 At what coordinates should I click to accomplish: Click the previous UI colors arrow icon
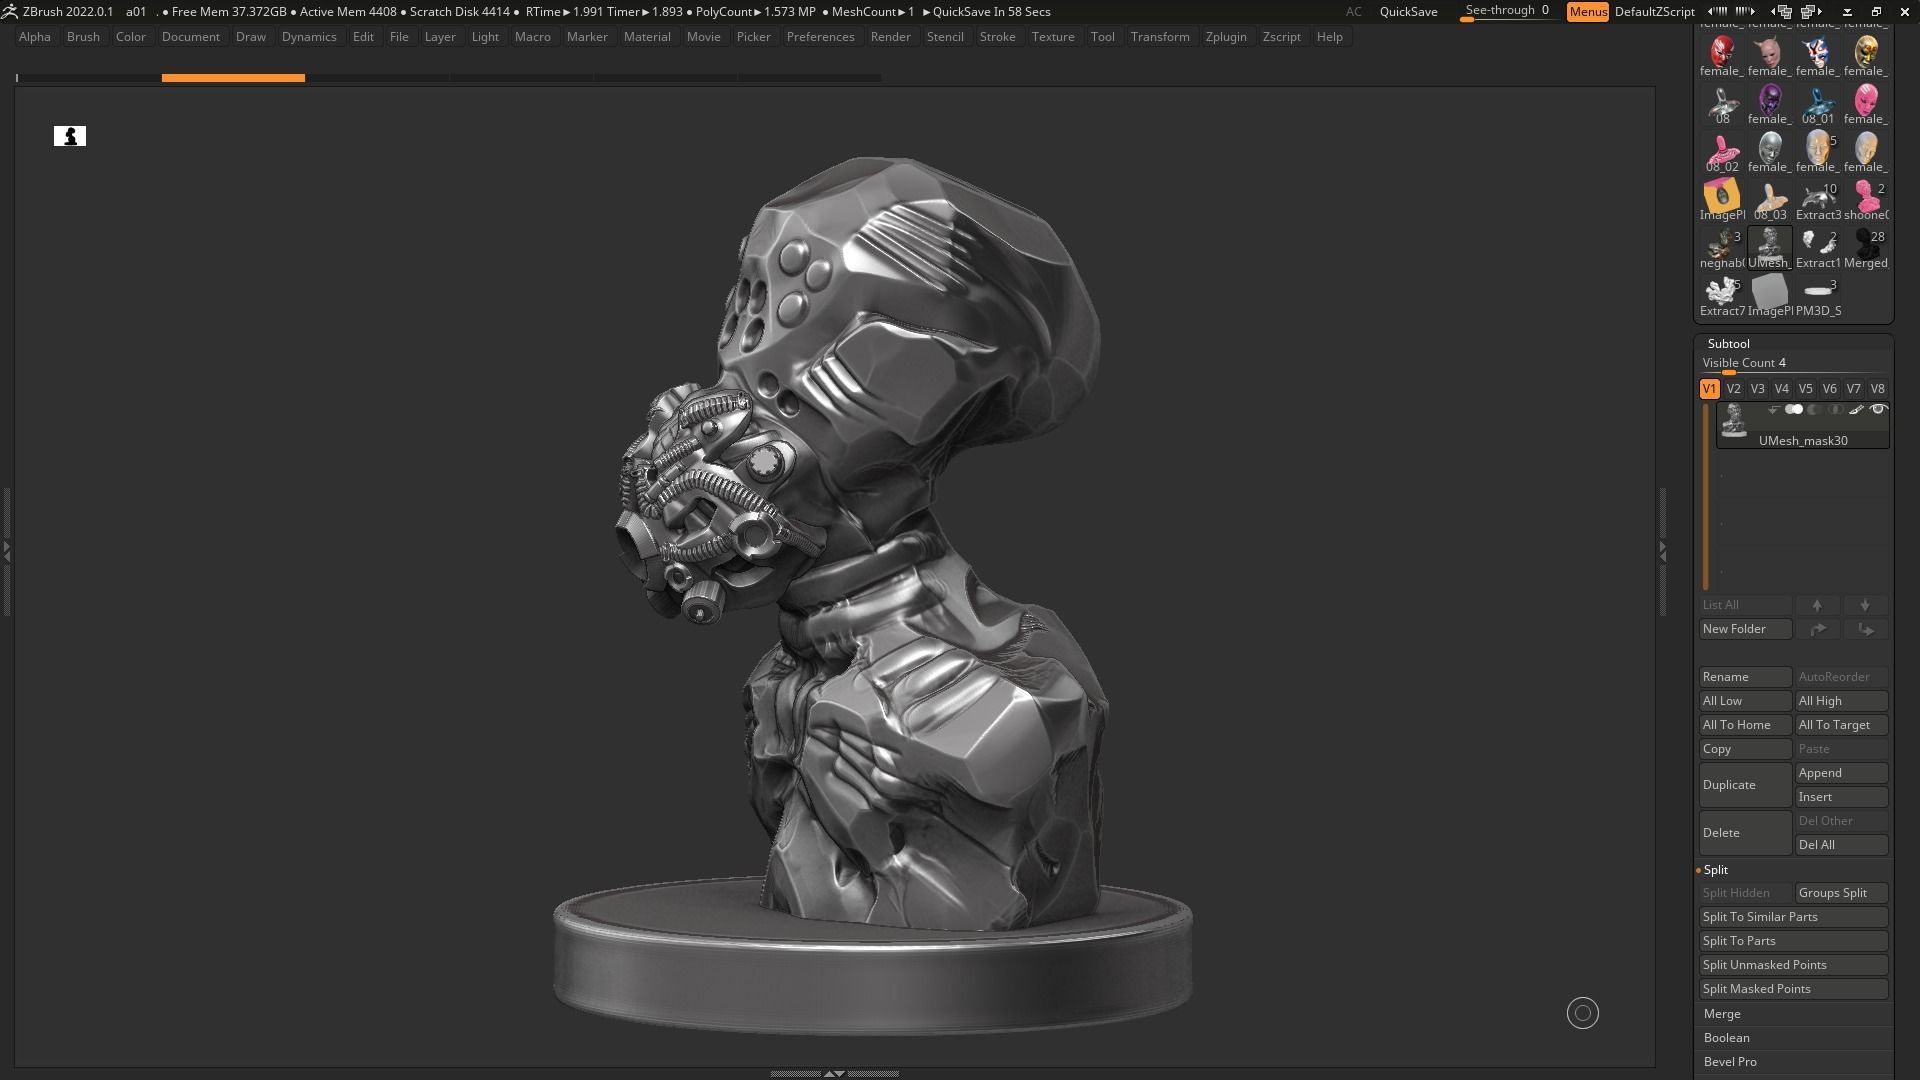pos(1717,12)
